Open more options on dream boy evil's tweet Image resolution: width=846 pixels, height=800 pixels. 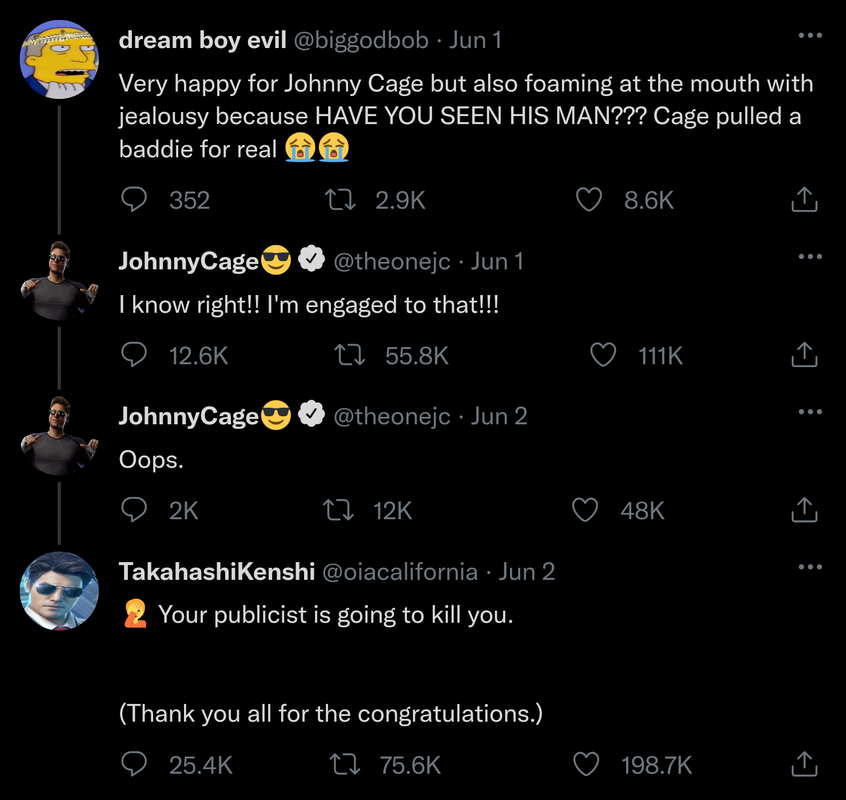coord(809,36)
